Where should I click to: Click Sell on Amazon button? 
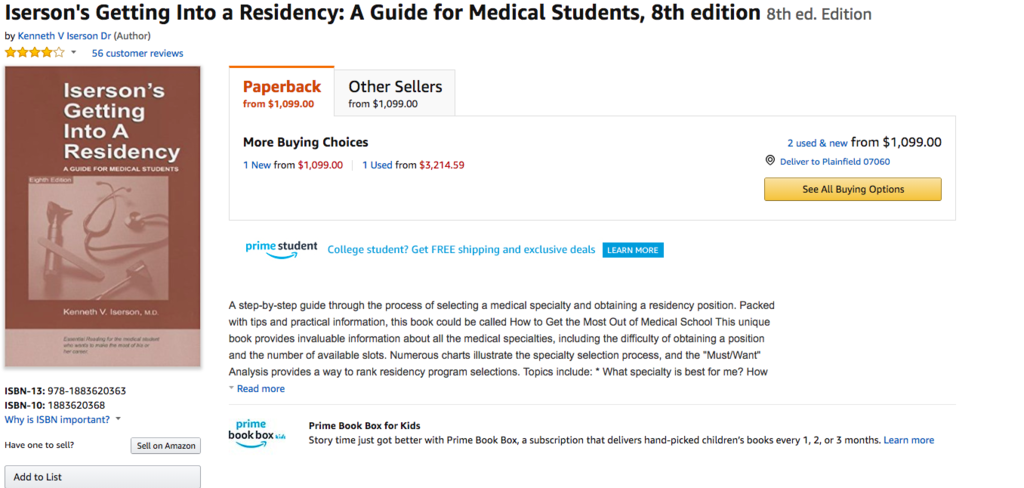coord(165,446)
